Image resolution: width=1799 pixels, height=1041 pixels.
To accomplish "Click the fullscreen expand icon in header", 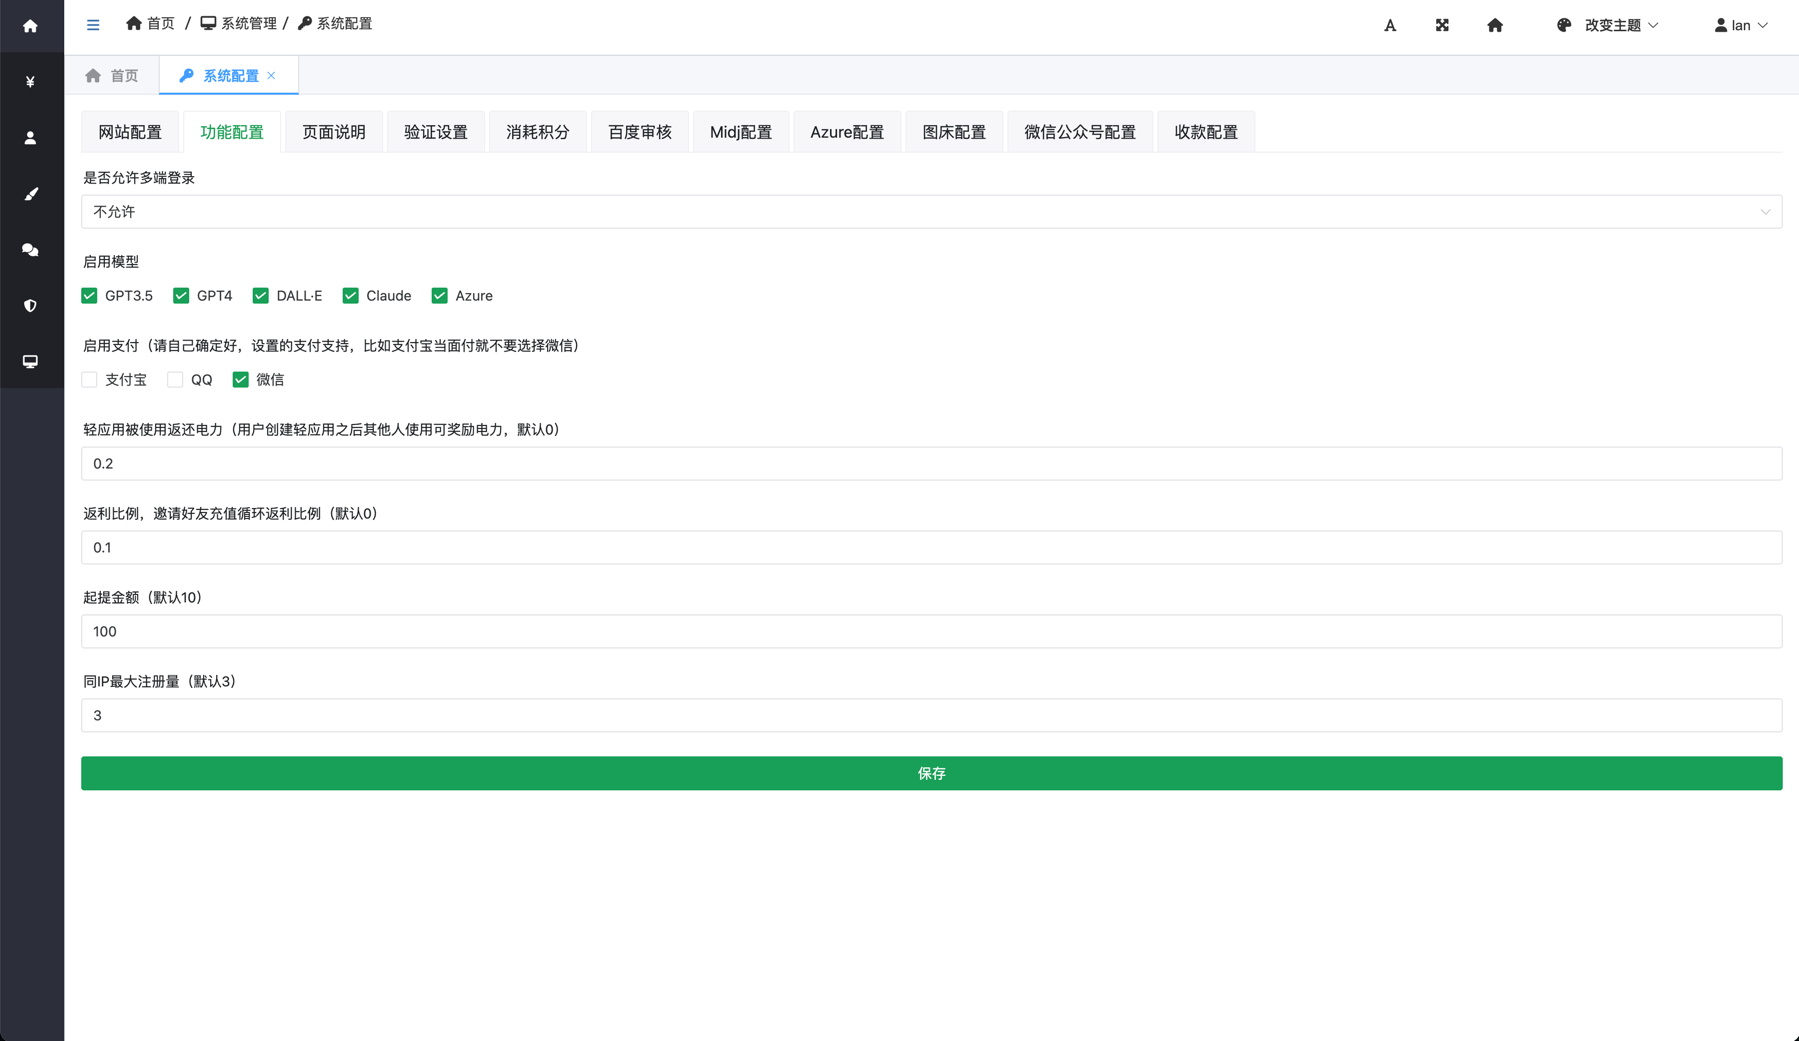I will click(1442, 25).
